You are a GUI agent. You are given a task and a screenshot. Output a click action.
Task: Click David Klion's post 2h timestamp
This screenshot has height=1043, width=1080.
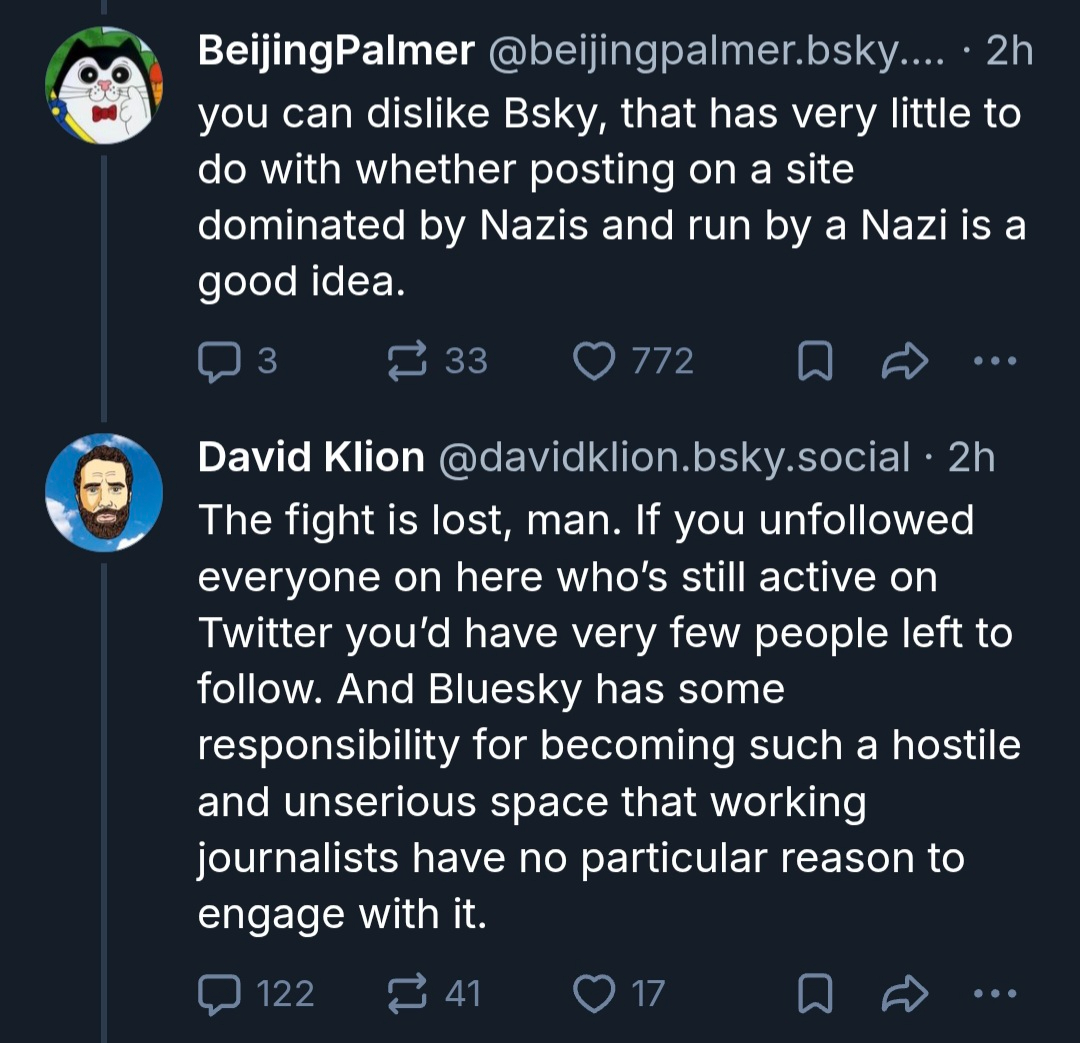(x=971, y=457)
